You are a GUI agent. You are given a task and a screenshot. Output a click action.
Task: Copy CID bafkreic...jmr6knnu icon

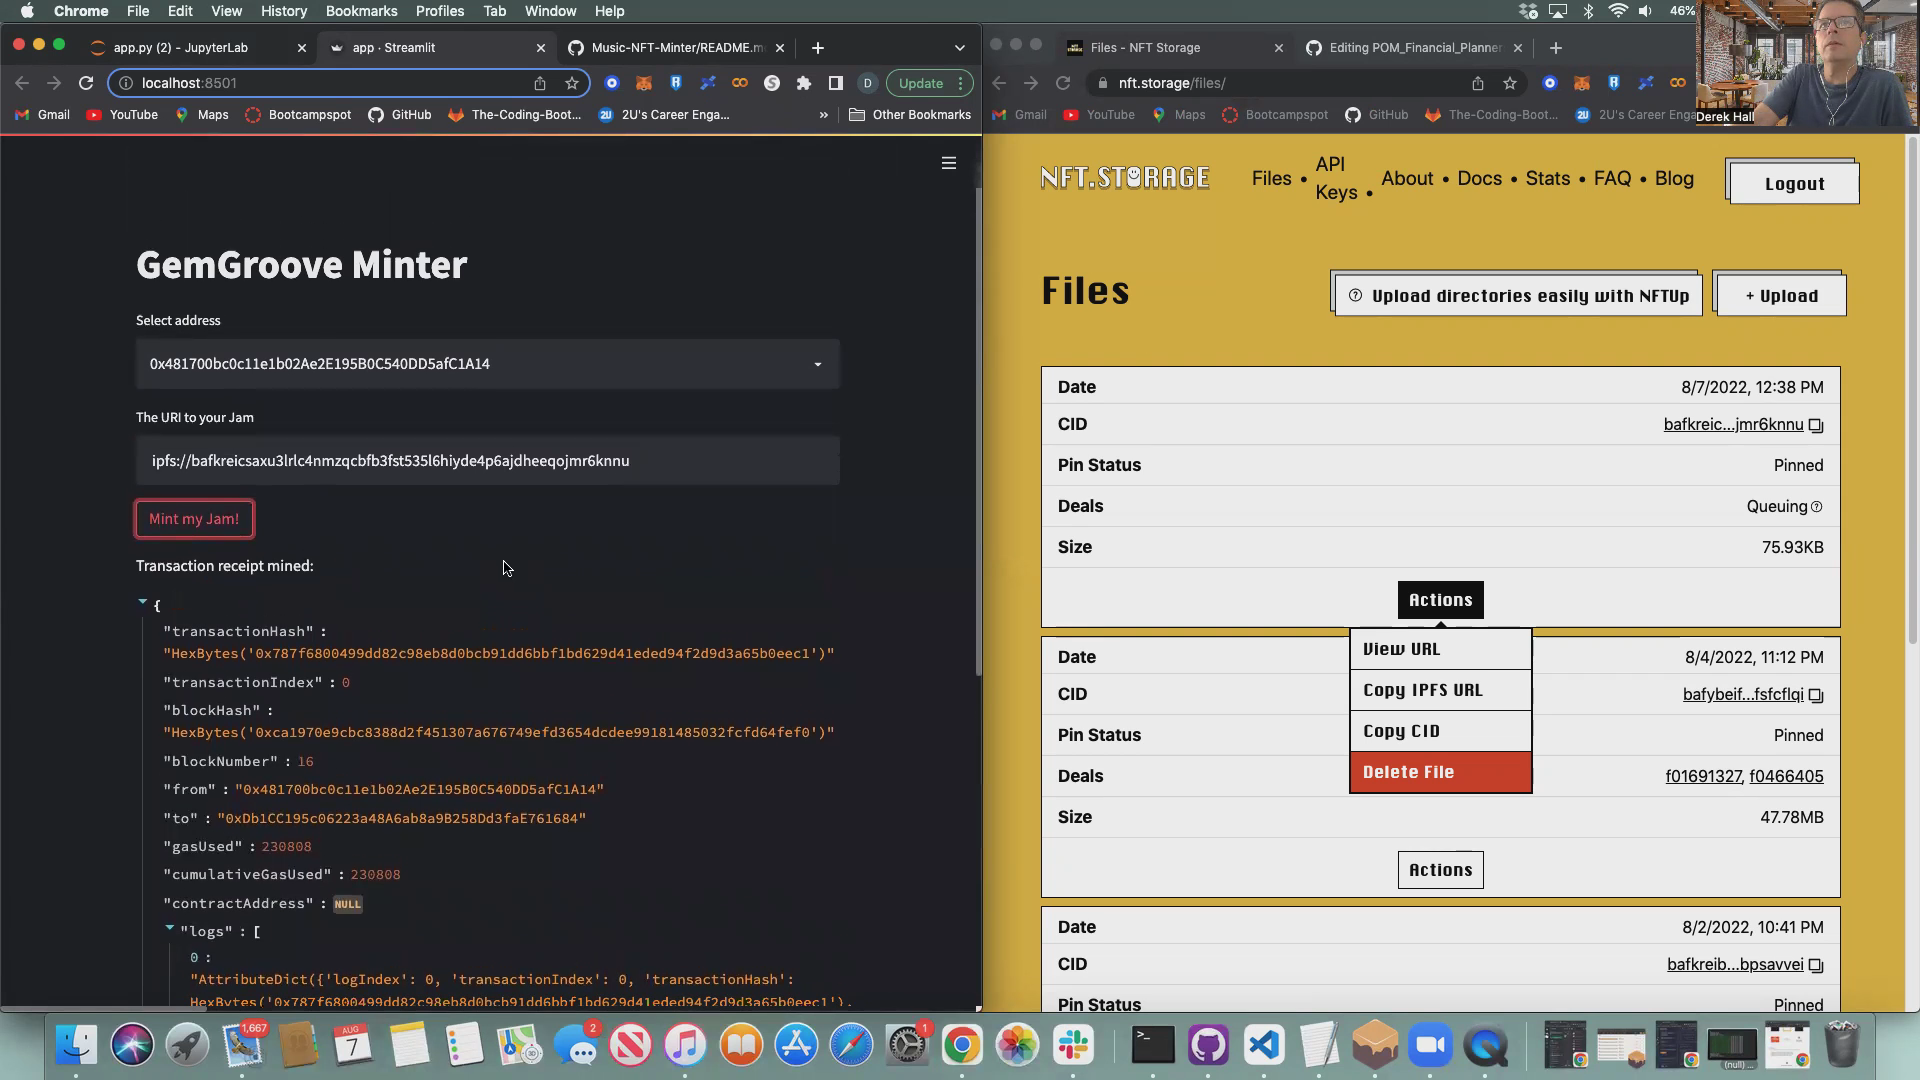(x=1816, y=426)
